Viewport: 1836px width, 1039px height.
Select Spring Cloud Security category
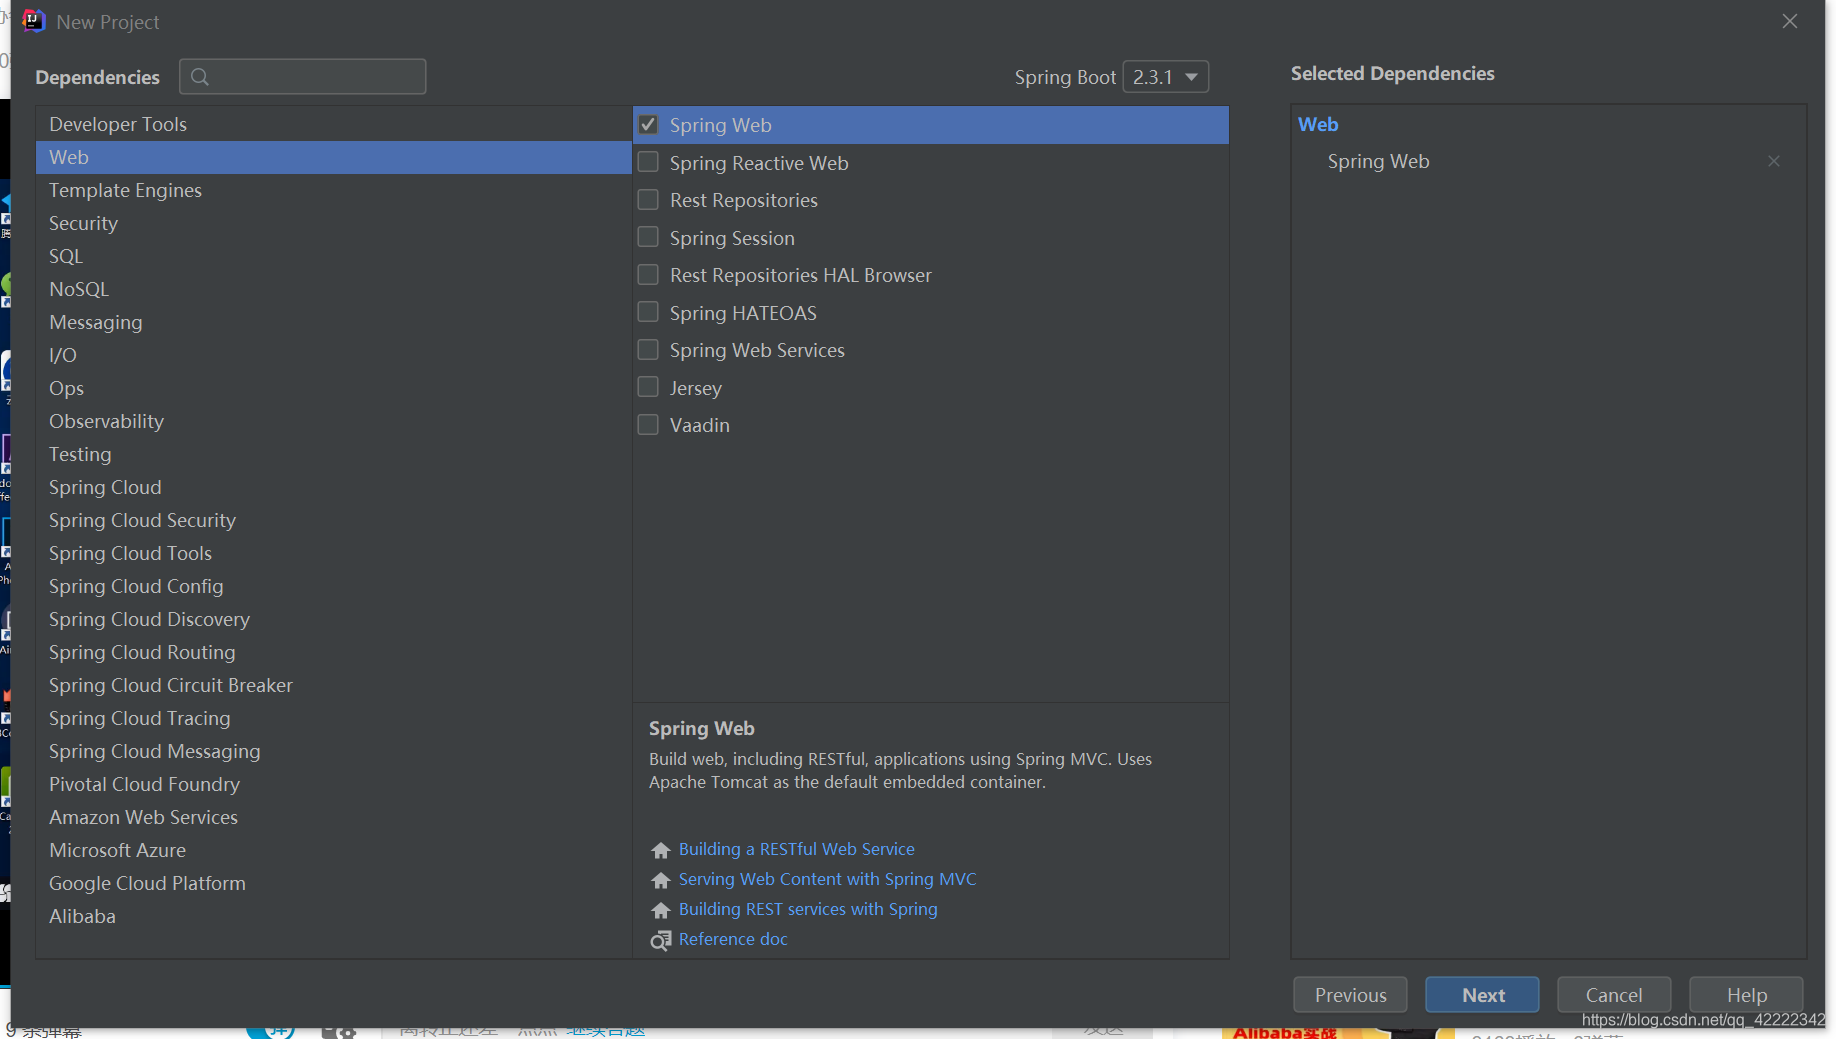[x=334, y=520]
